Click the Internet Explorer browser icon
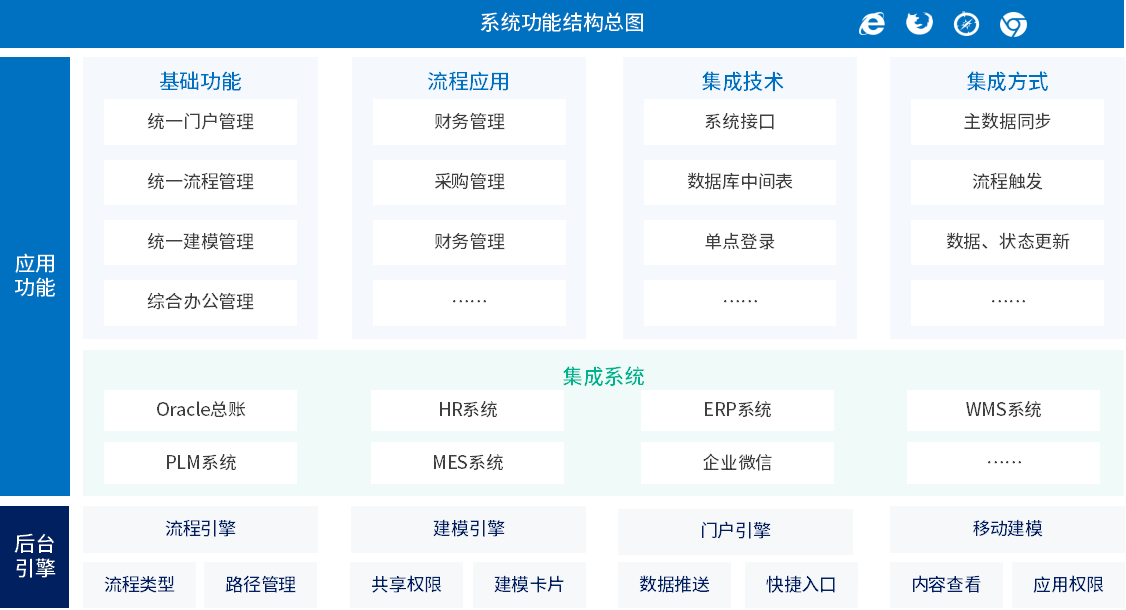 coord(871,23)
